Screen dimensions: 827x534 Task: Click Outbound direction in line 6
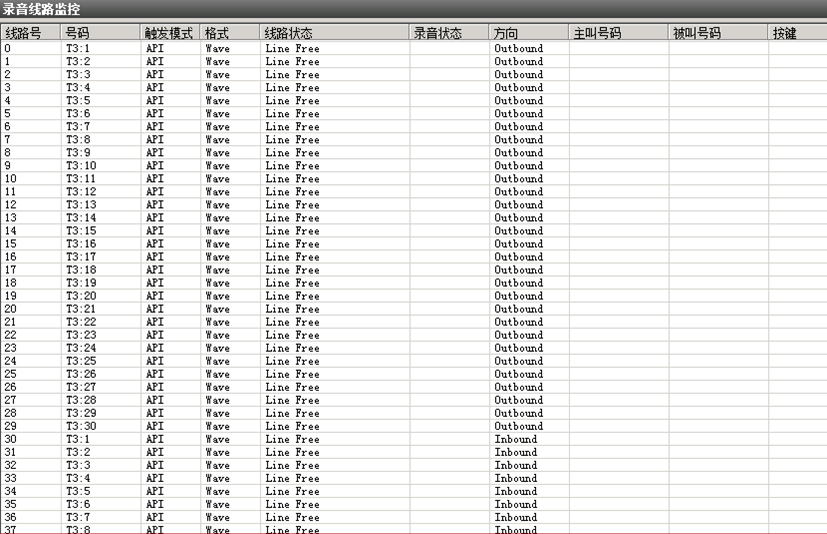(518, 127)
